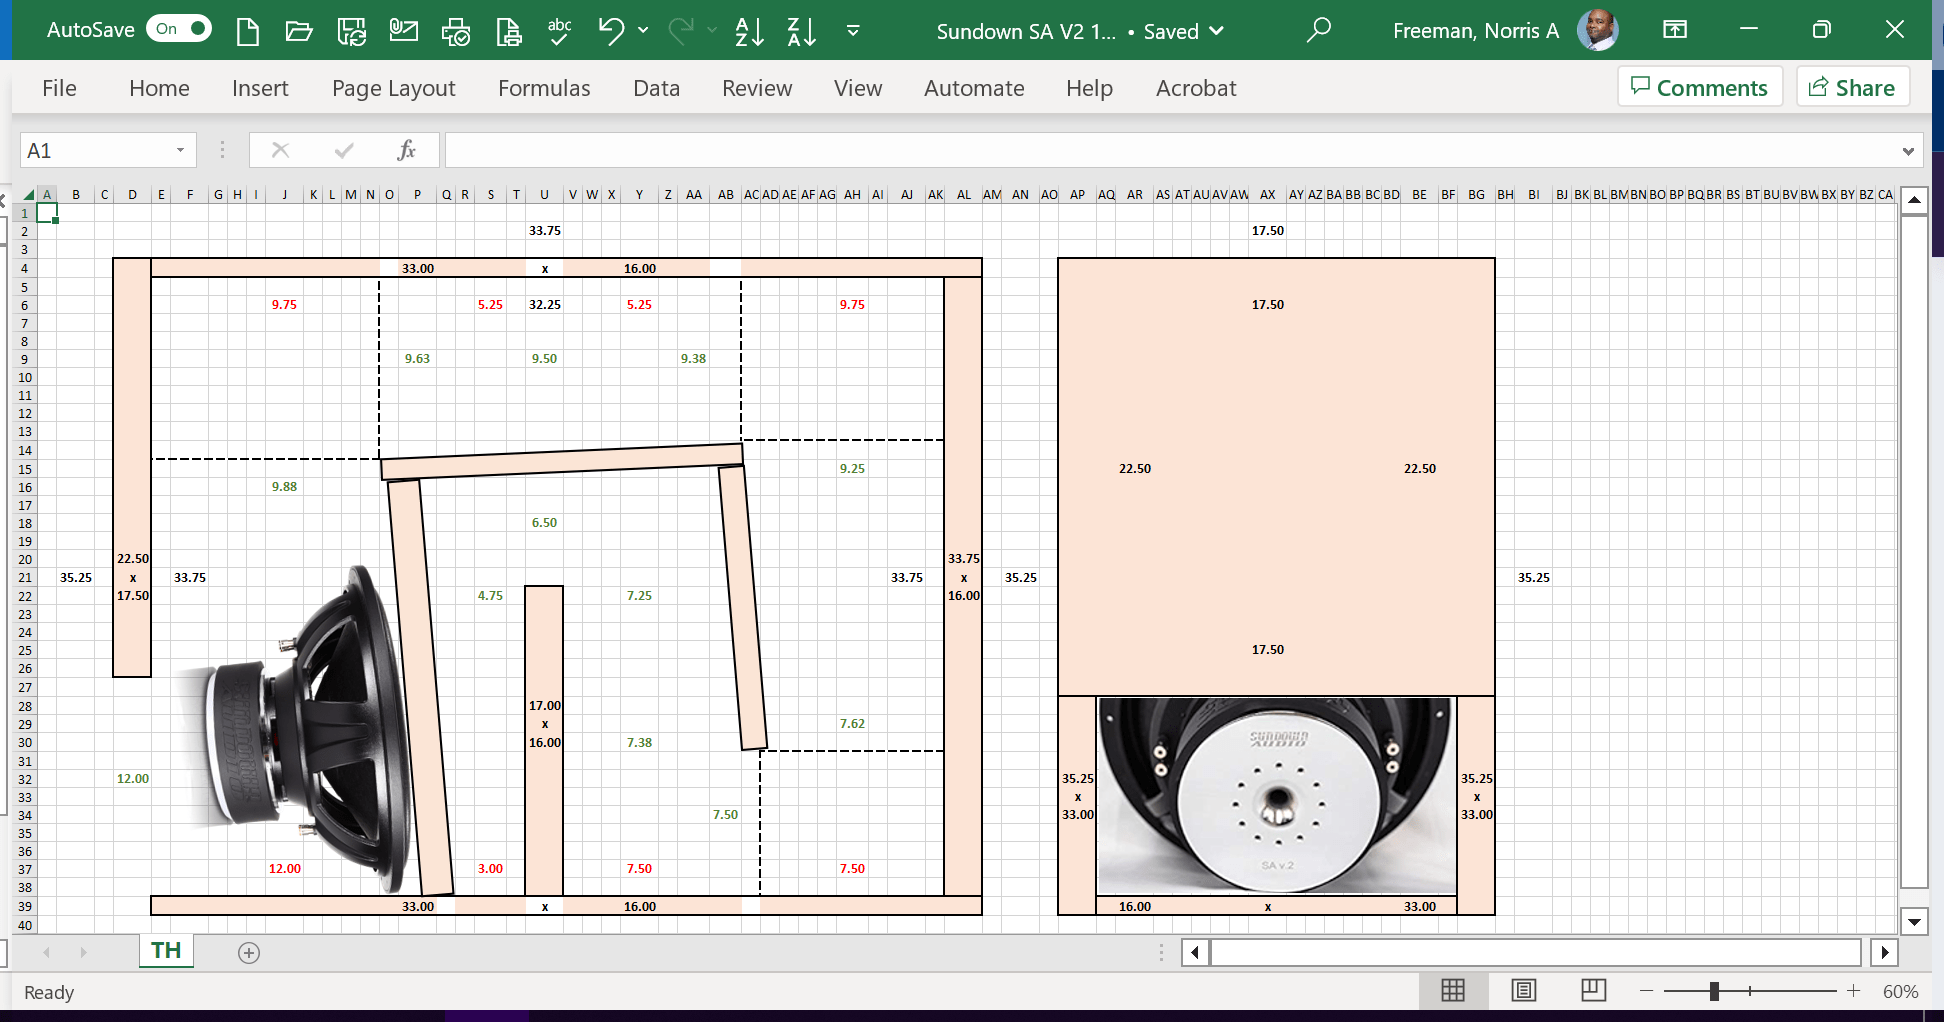Click the Name Box showing A1

pos(95,151)
